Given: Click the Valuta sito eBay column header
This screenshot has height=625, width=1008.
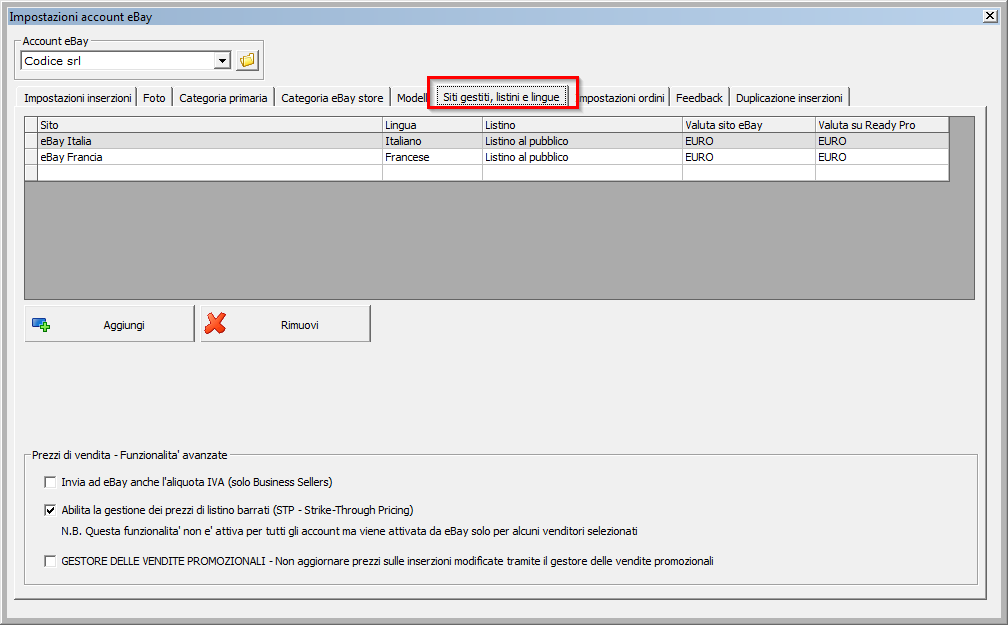Looking at the screenshot, I should coord(748,125).
